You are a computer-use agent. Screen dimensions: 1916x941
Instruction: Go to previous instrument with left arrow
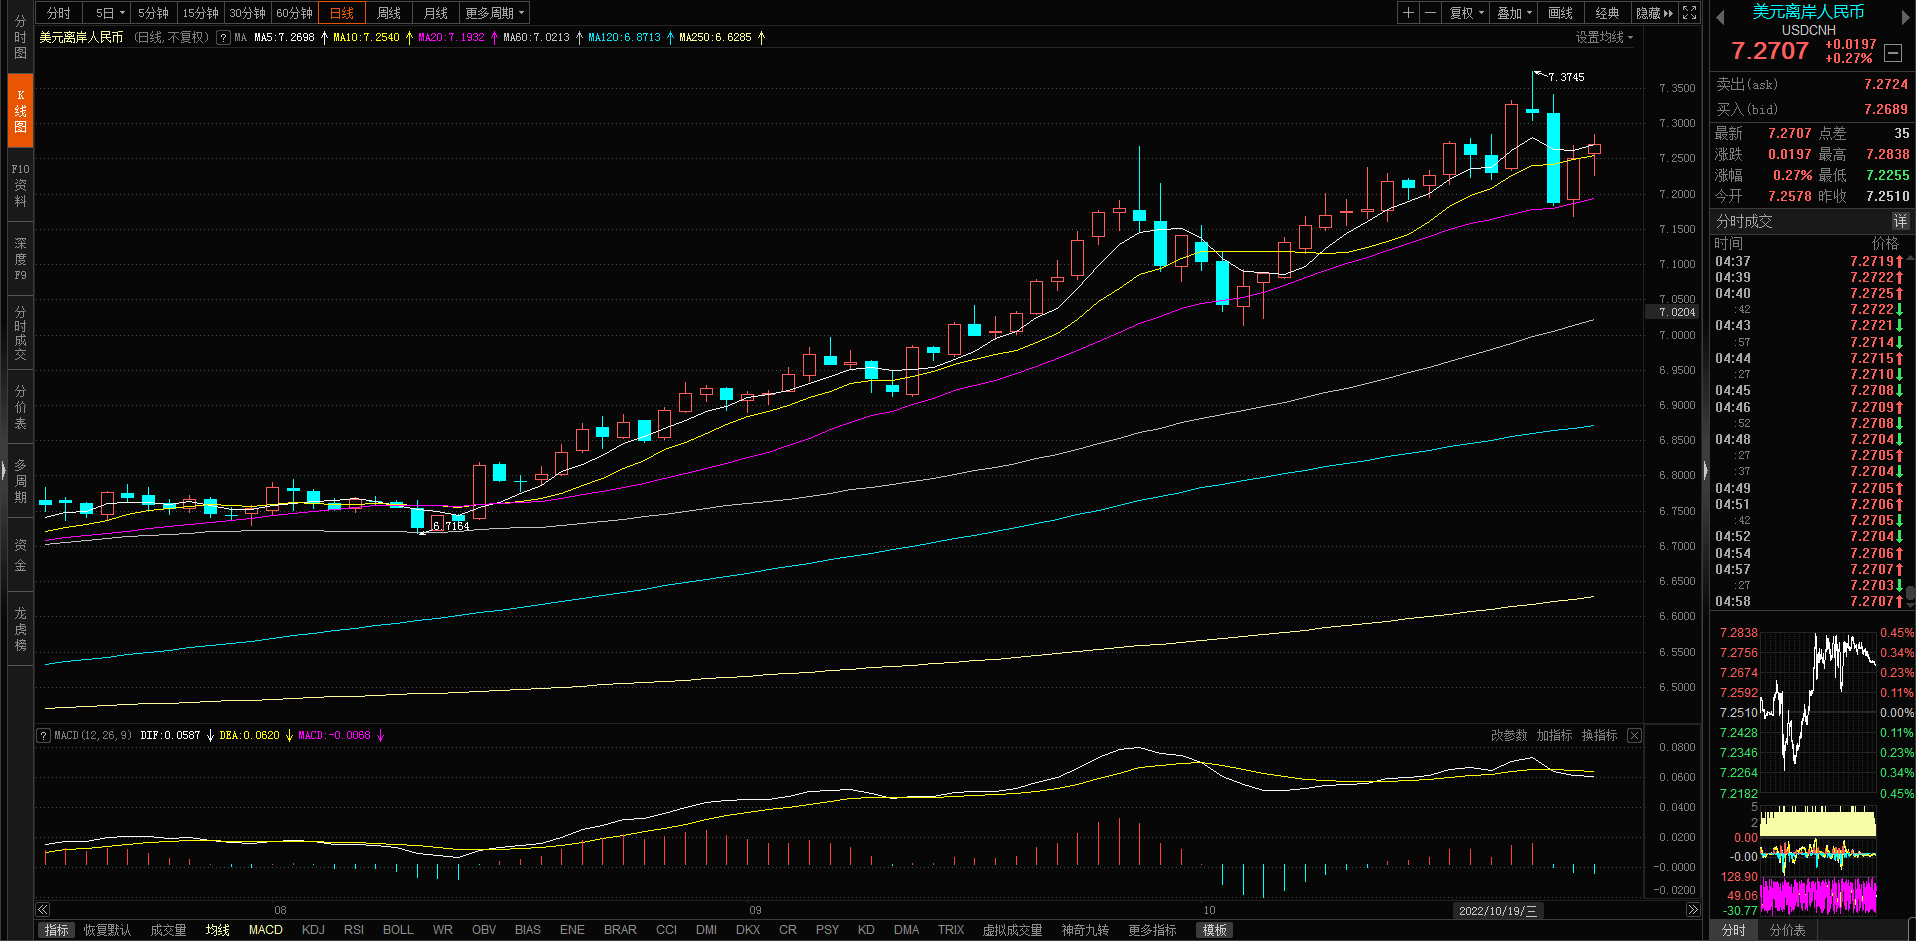click(1721, 18)
